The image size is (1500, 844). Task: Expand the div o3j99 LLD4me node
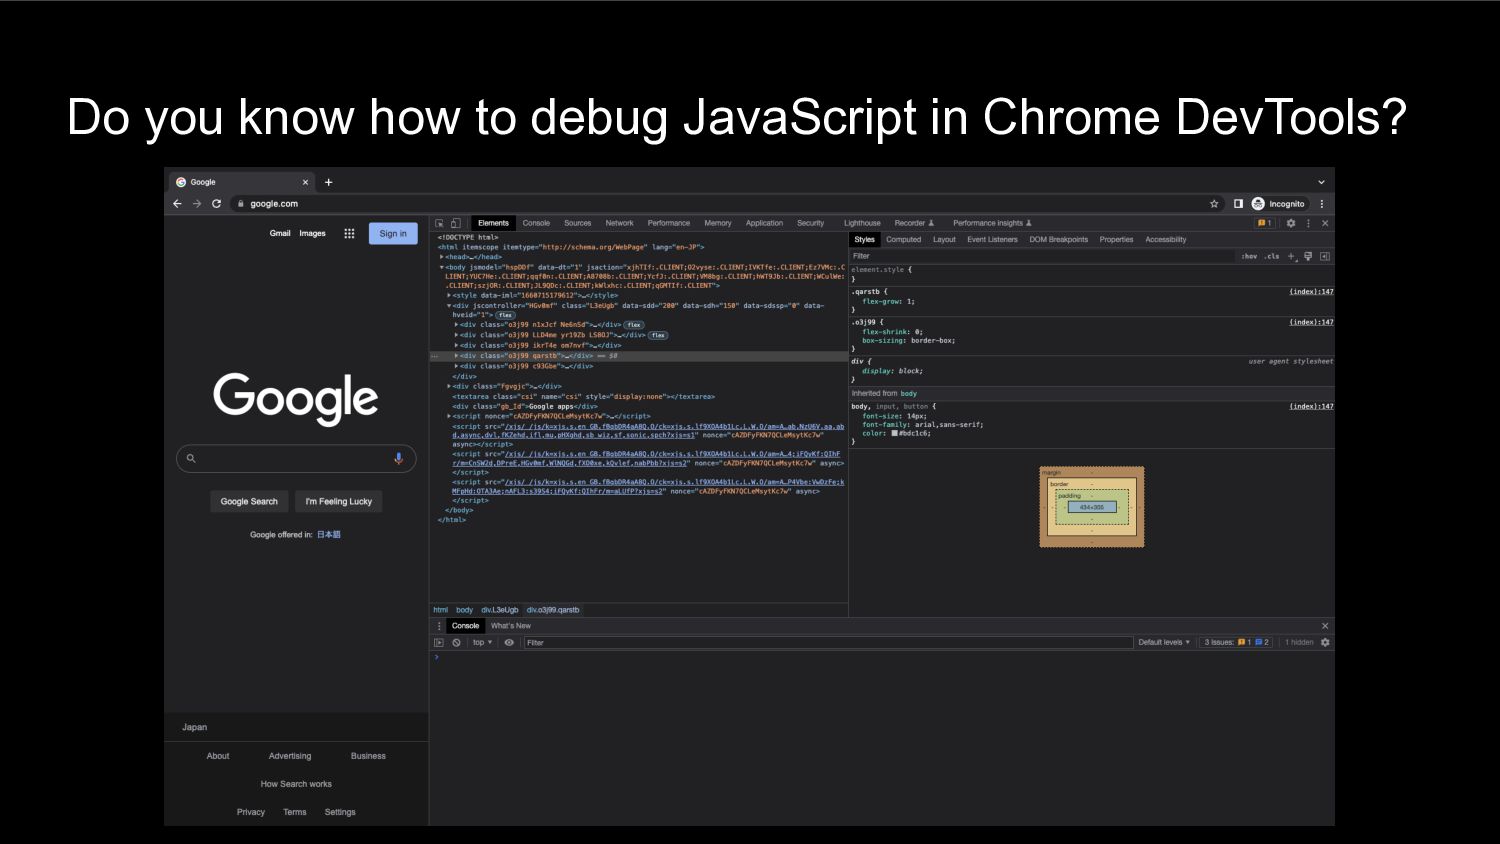coord(457,335)
